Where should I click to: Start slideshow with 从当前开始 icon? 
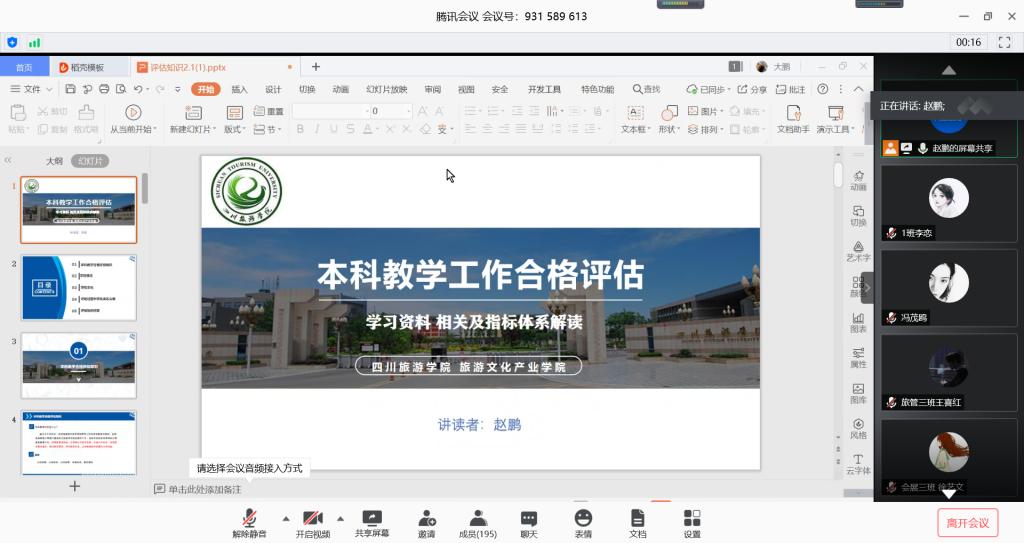(133, 112)
